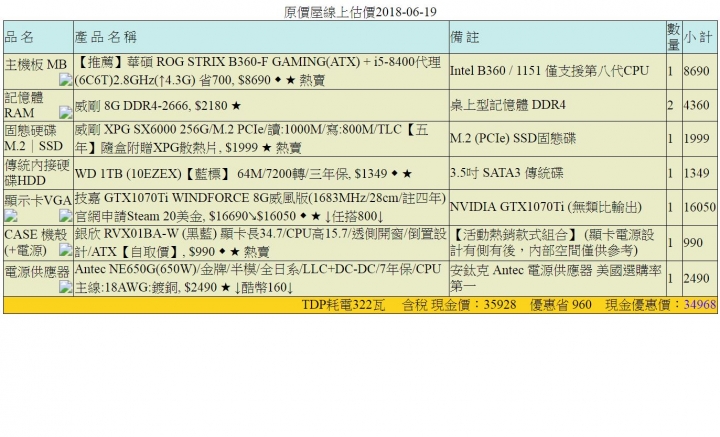720x437 pixels.
Task: Click the 數量 column header
Action: pos(674,37)
